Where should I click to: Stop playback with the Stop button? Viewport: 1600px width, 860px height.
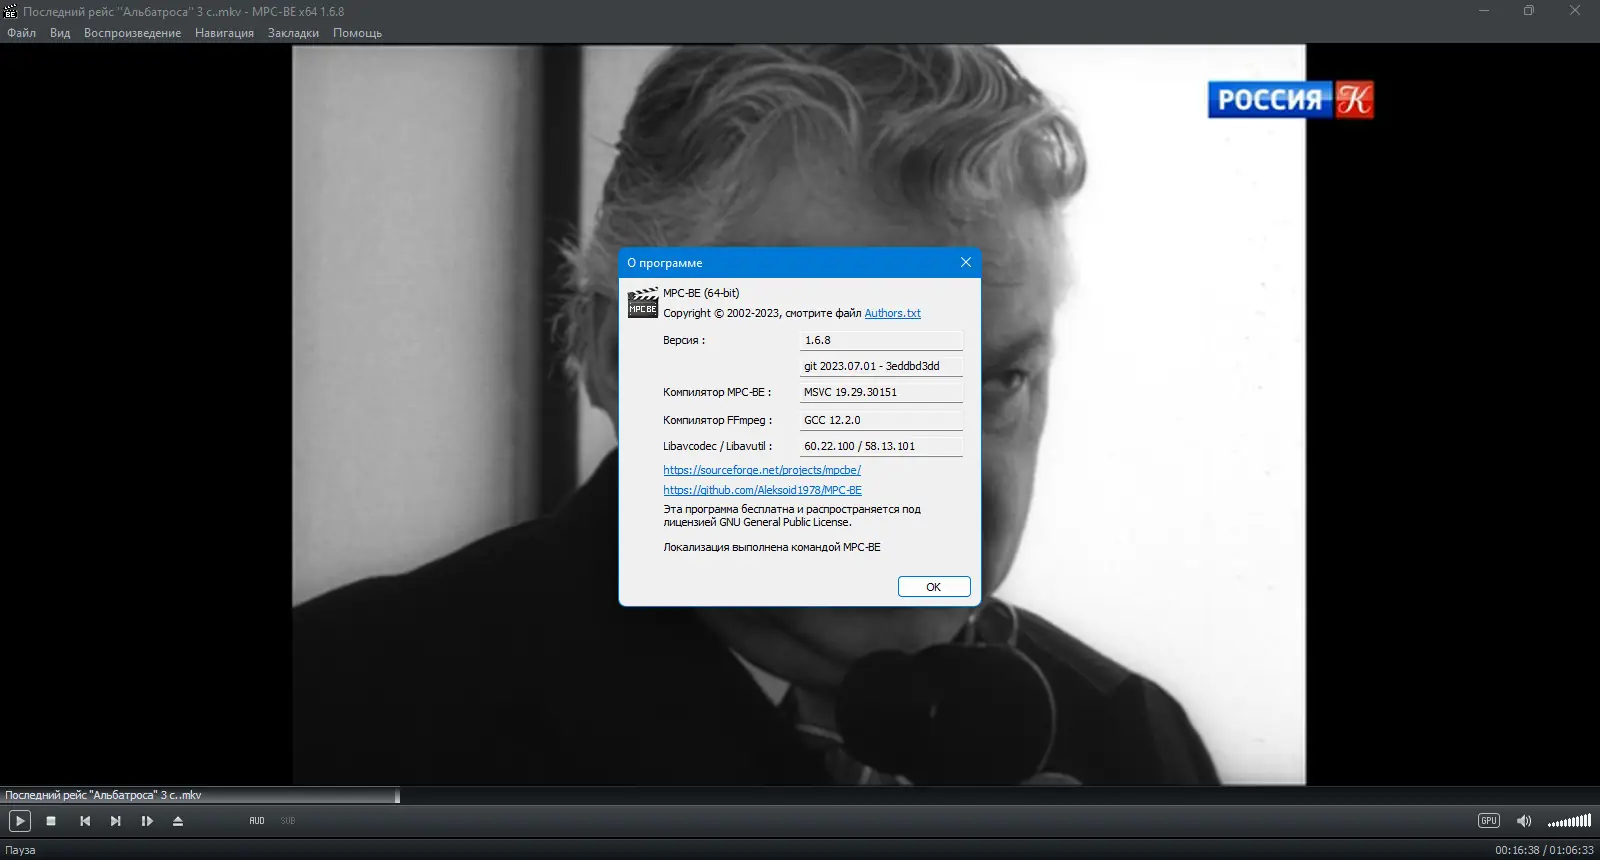pos(51,821)
